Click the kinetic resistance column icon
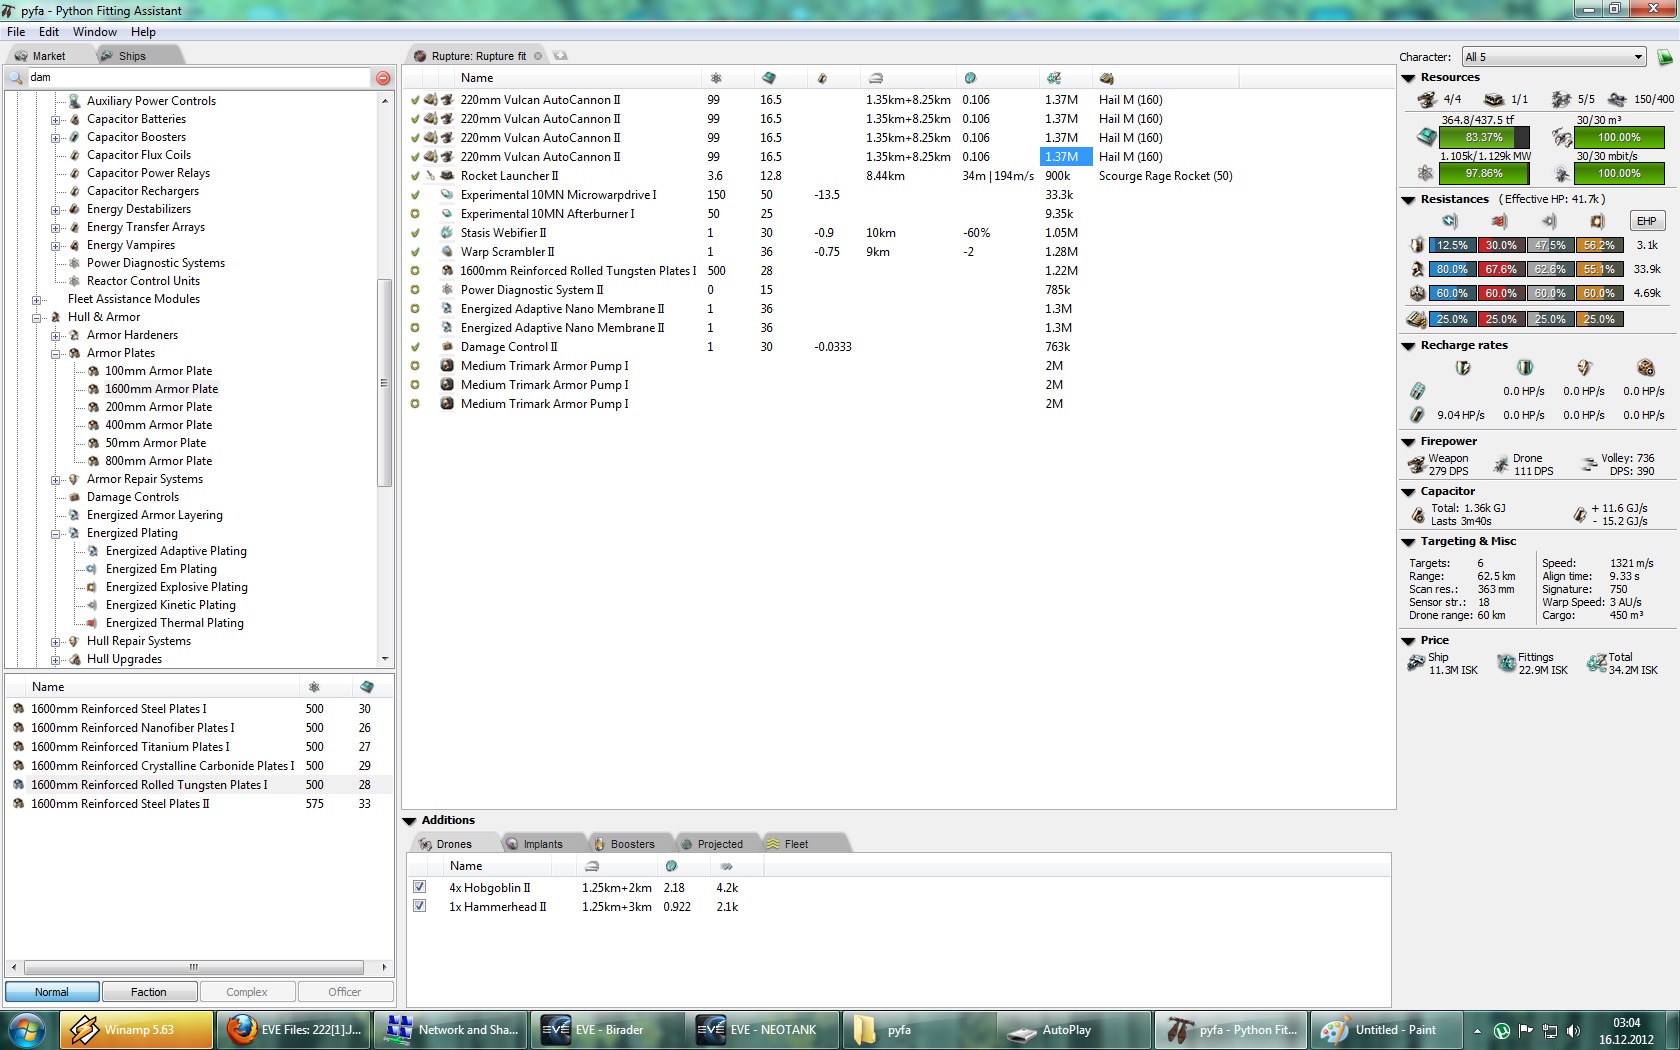 (x=1548, y=221)
